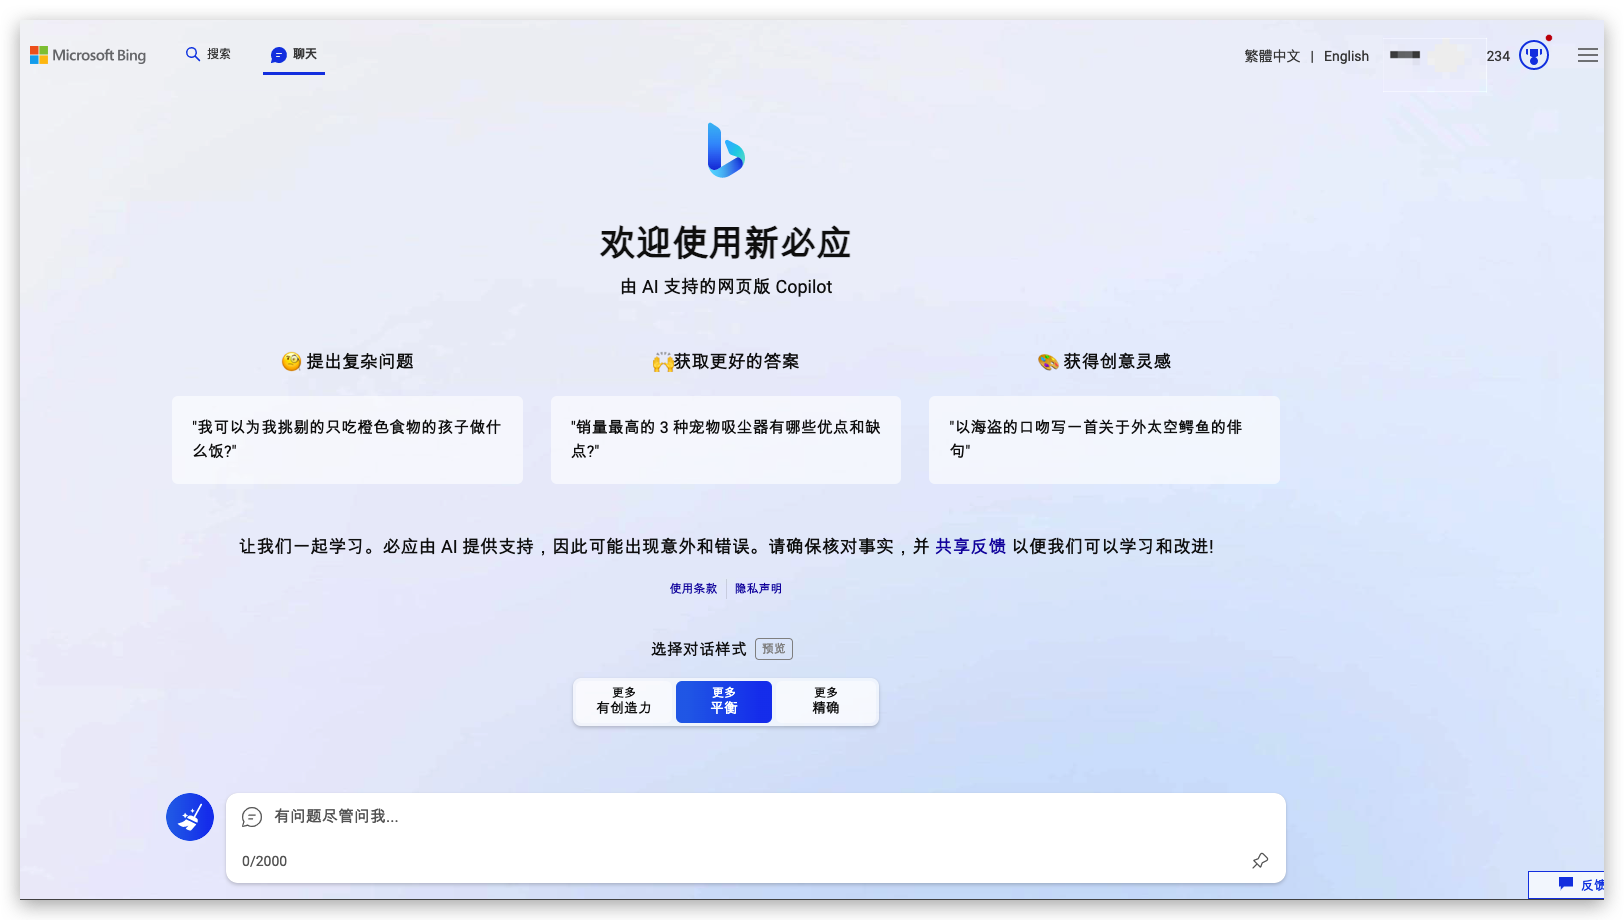Screen dimensions: 1624x920
Task: Click the 获得创意灵感 heading
Action: pyautogui.click(x=1104, y=361)
